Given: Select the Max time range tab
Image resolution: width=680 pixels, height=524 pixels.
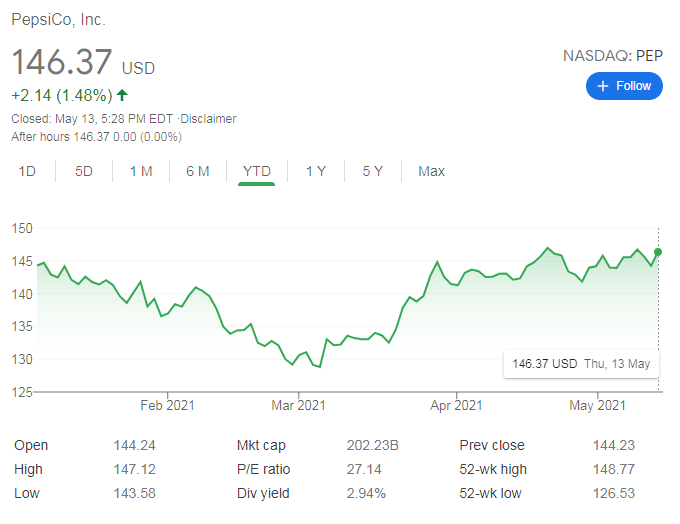Looking at the screenshot, I should (x=432, y=171).
